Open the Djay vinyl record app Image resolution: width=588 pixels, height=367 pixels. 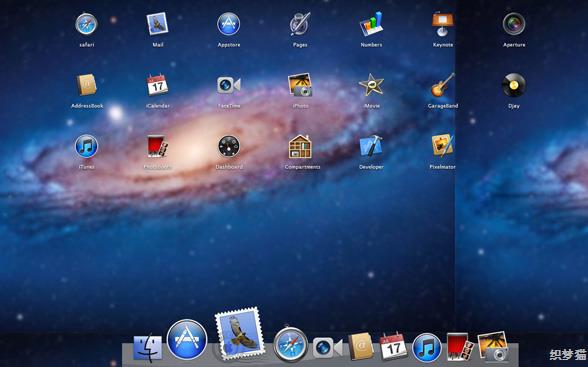(x=514, y=85)
